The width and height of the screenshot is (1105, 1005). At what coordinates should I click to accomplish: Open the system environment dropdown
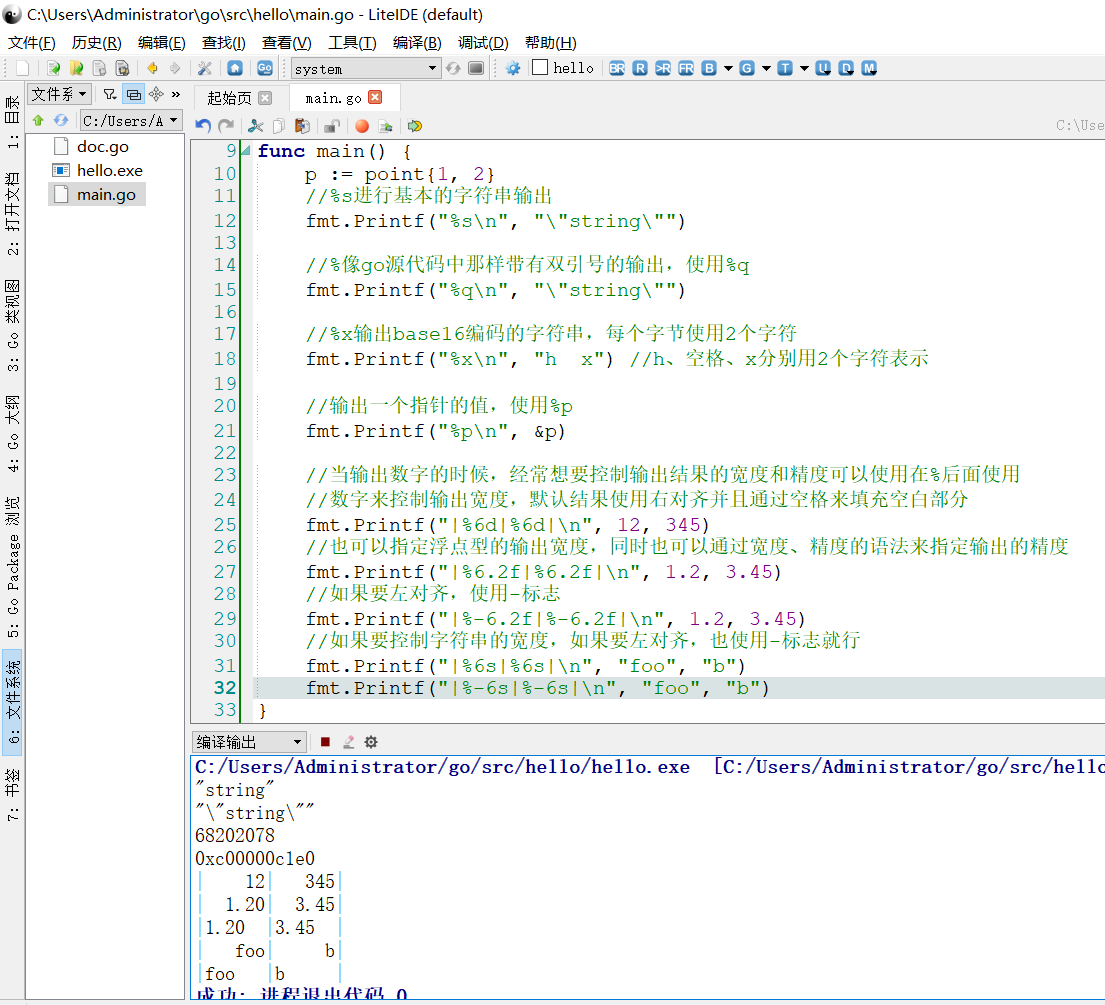[366, 68]
